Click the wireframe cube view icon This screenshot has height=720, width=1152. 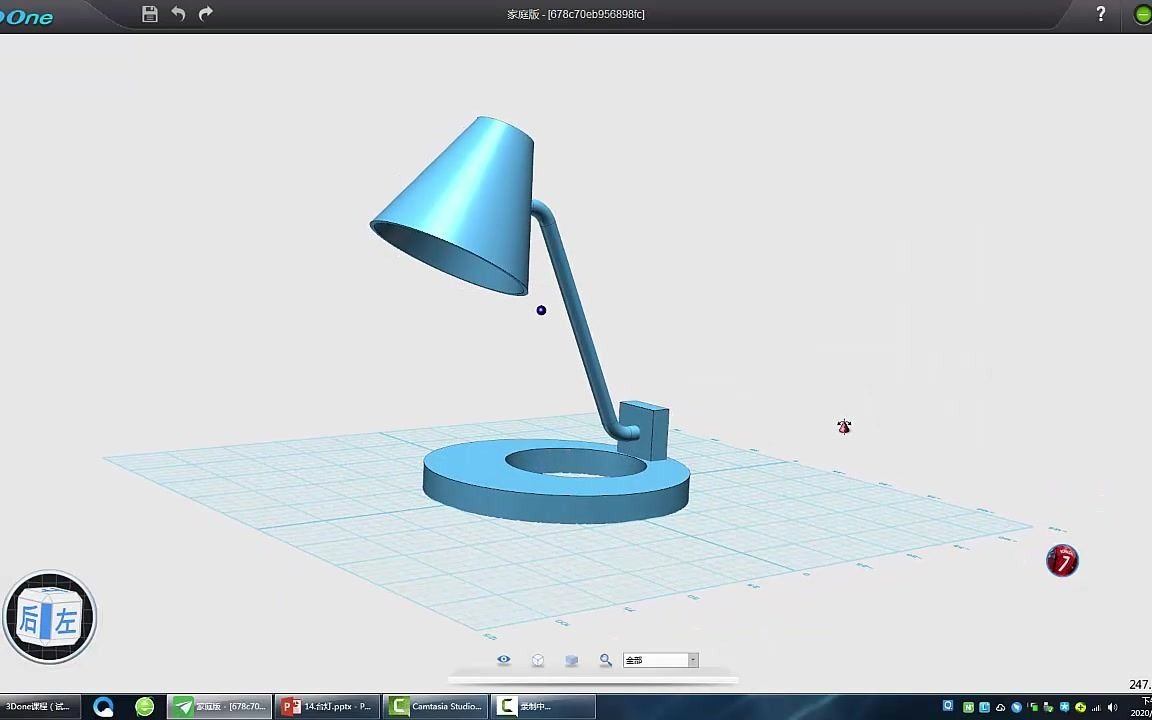coord(538,660)
